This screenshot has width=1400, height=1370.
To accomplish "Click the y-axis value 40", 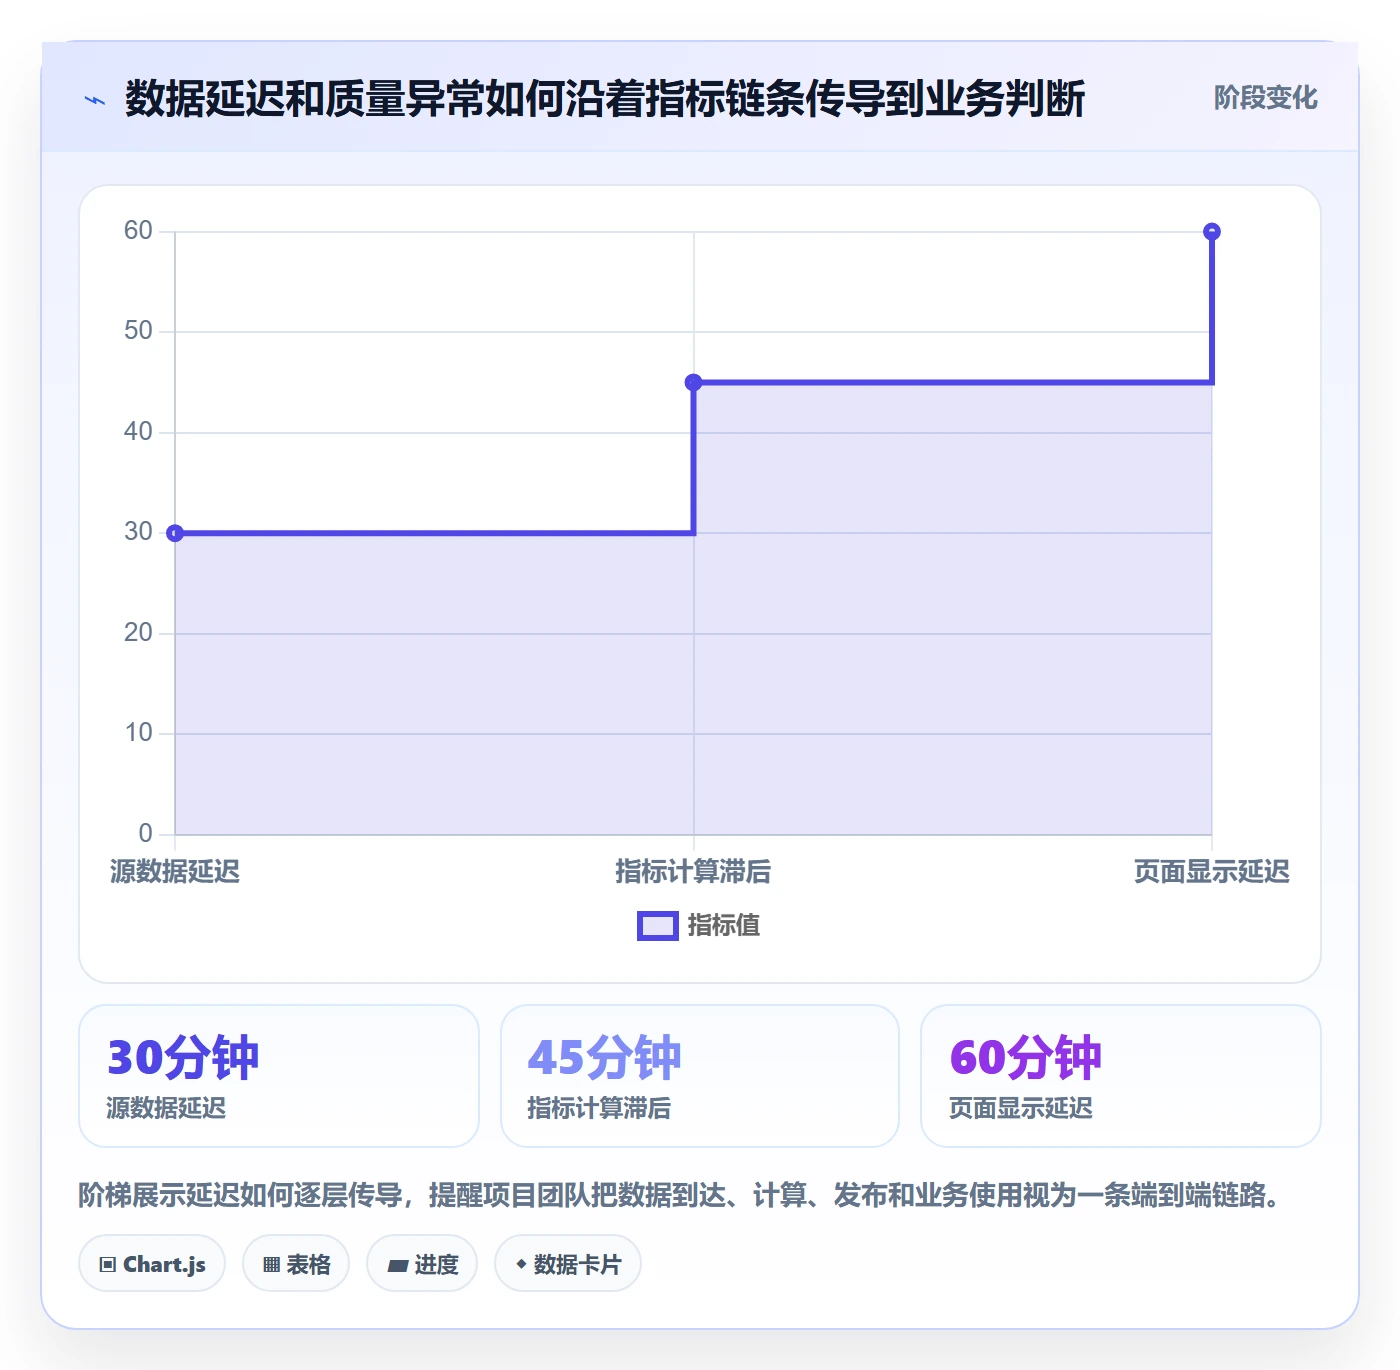I will coord(138,432).
